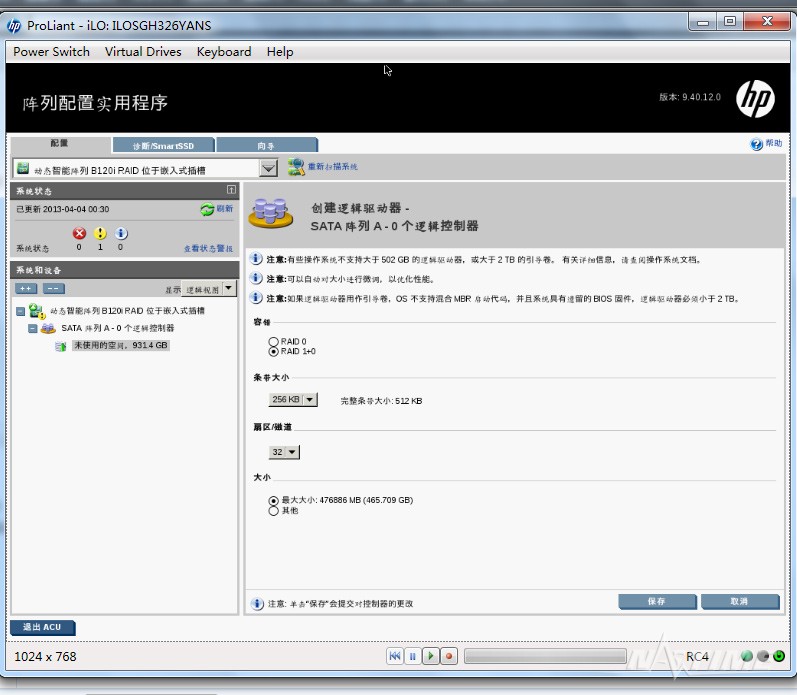Click the gray status indicator icon

tap(763, 656)
